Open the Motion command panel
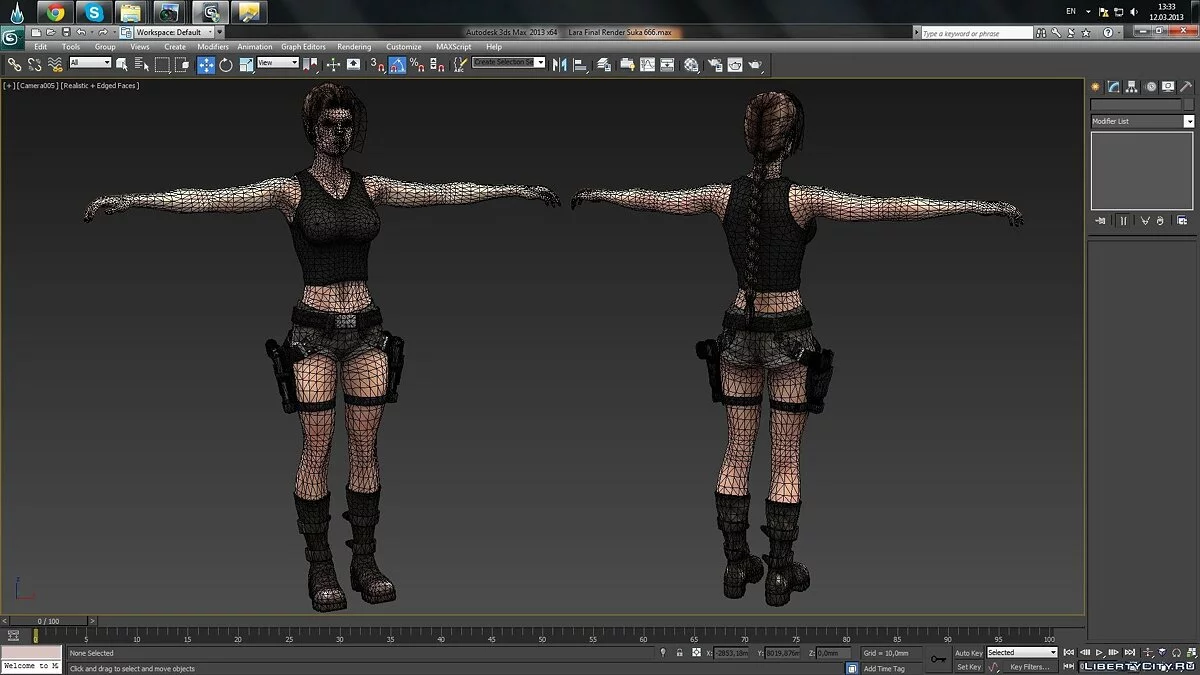Screen dimensions: 1200x675 point(1150,87)
